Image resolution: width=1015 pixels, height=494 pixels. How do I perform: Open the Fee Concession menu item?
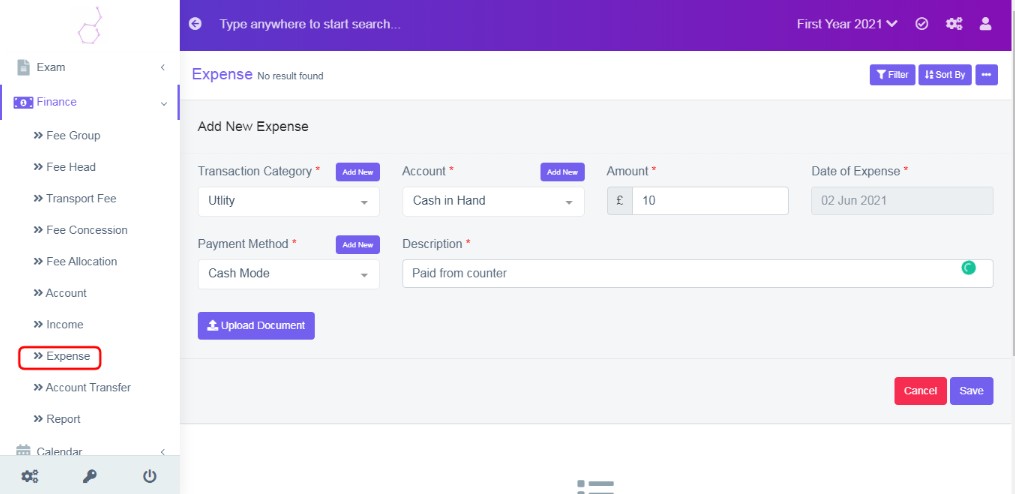coord(80,230)
